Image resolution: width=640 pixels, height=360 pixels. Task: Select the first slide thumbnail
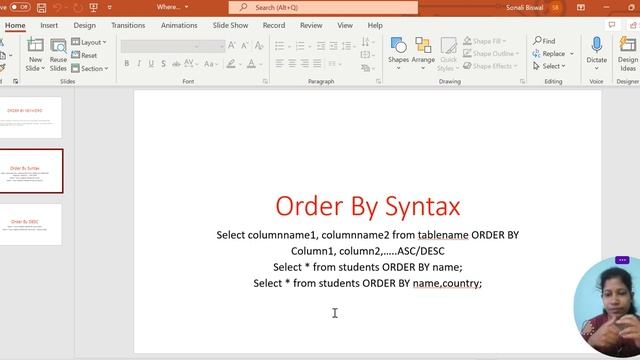click(x=31, y=118)
